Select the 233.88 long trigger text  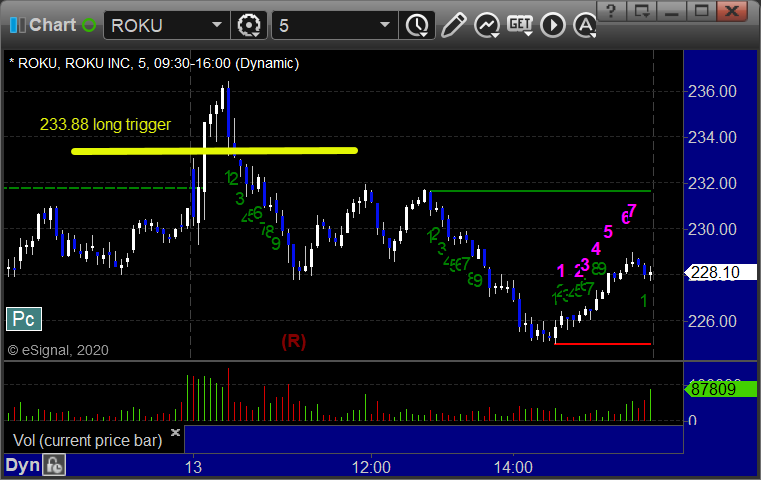(x=105, y=125)
